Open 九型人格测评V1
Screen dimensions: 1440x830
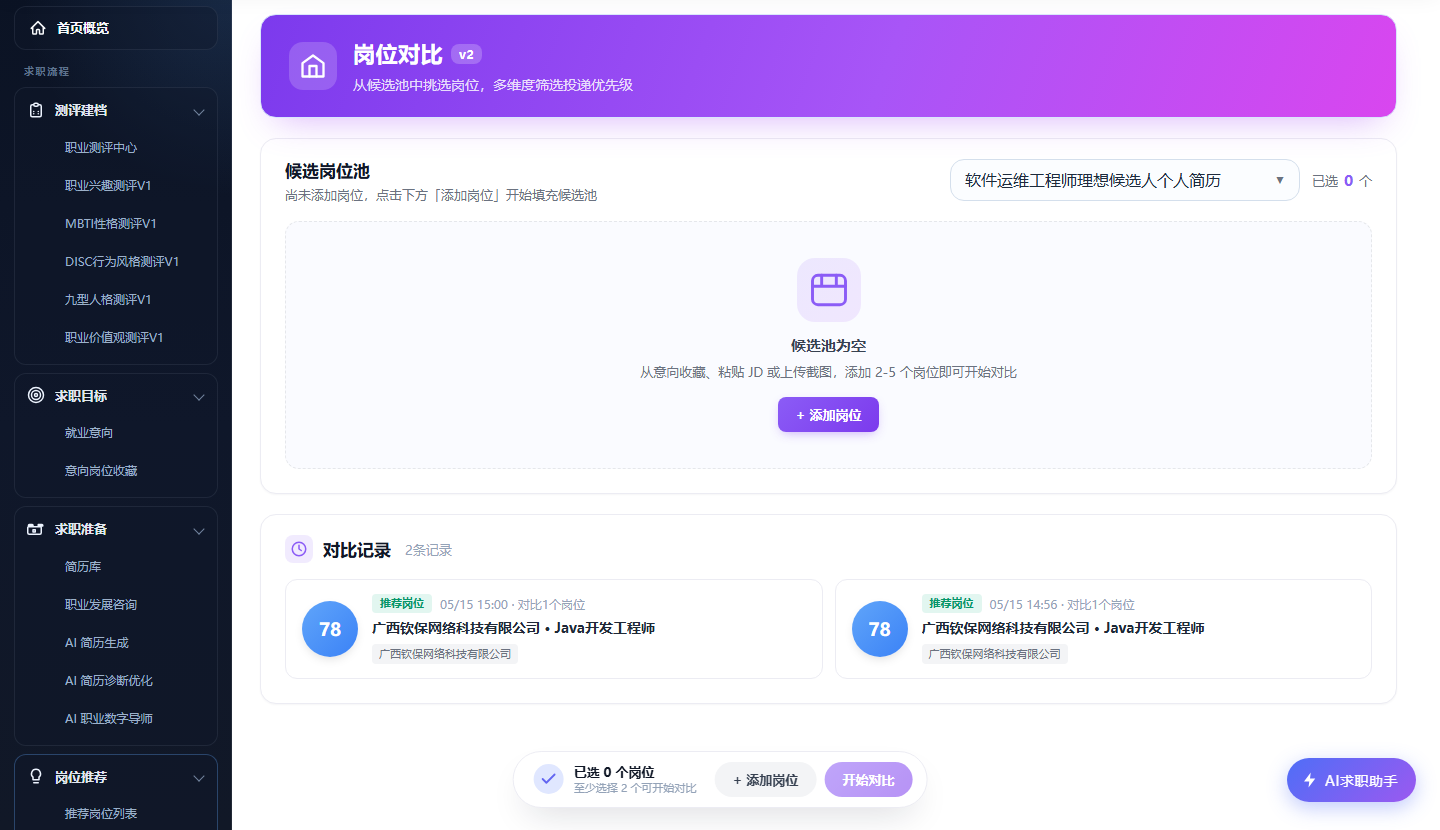pyautogui.click(x=108, y=300)
